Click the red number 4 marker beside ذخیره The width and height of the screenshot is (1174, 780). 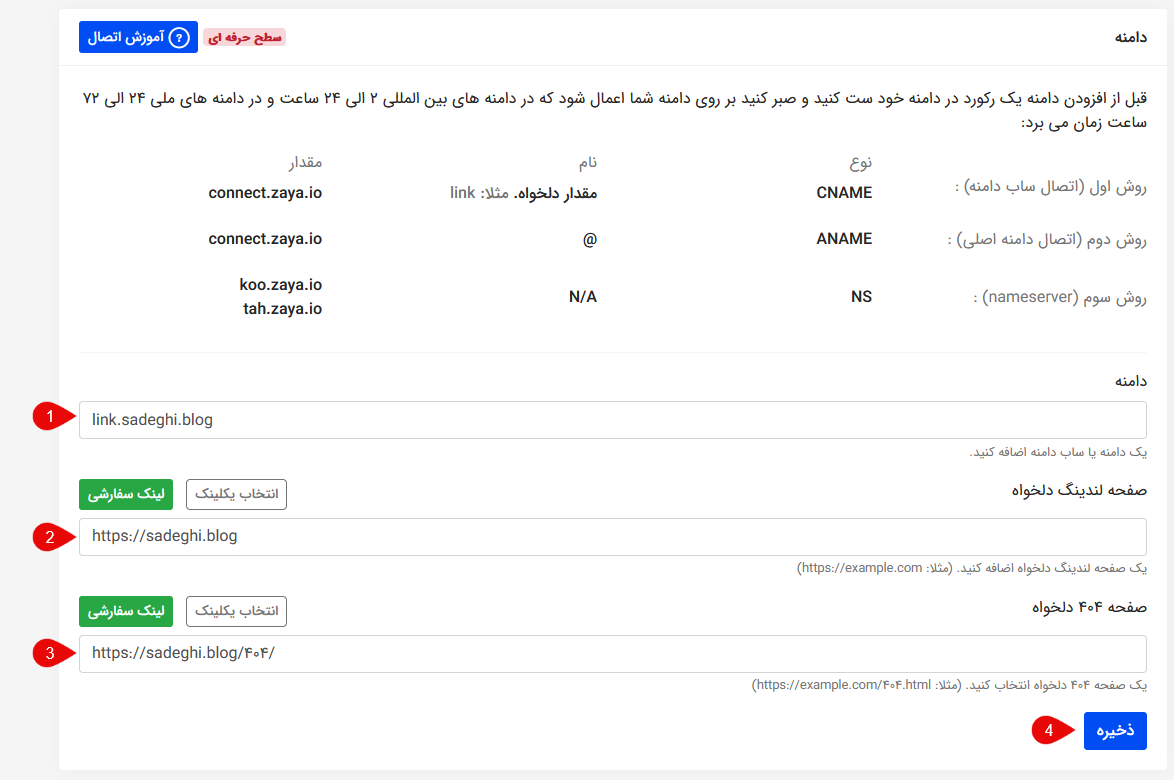point(1049,731)
